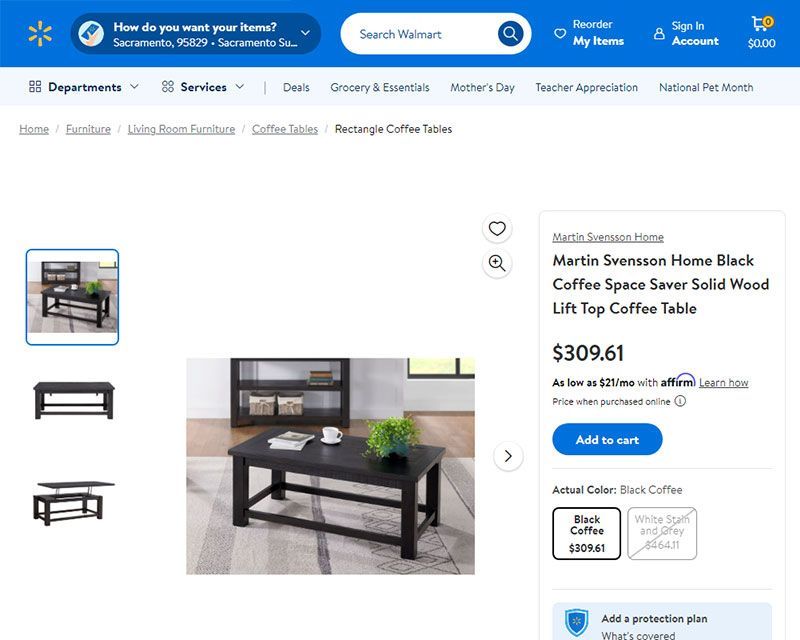Click the Sign In Account icon

(659, 34)
